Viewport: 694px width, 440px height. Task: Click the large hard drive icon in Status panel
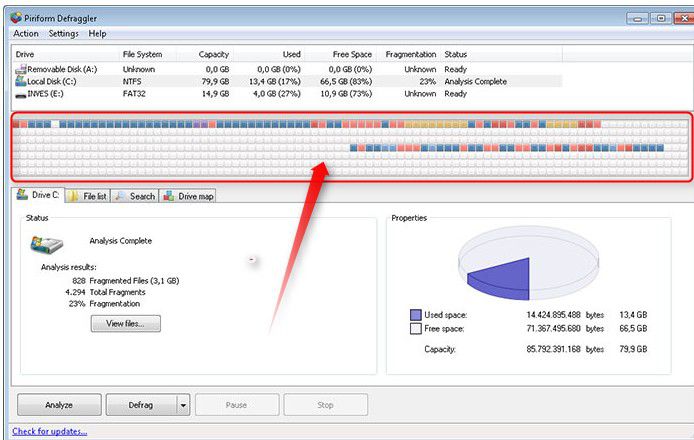pyautogui.click(x=46, y=244)
